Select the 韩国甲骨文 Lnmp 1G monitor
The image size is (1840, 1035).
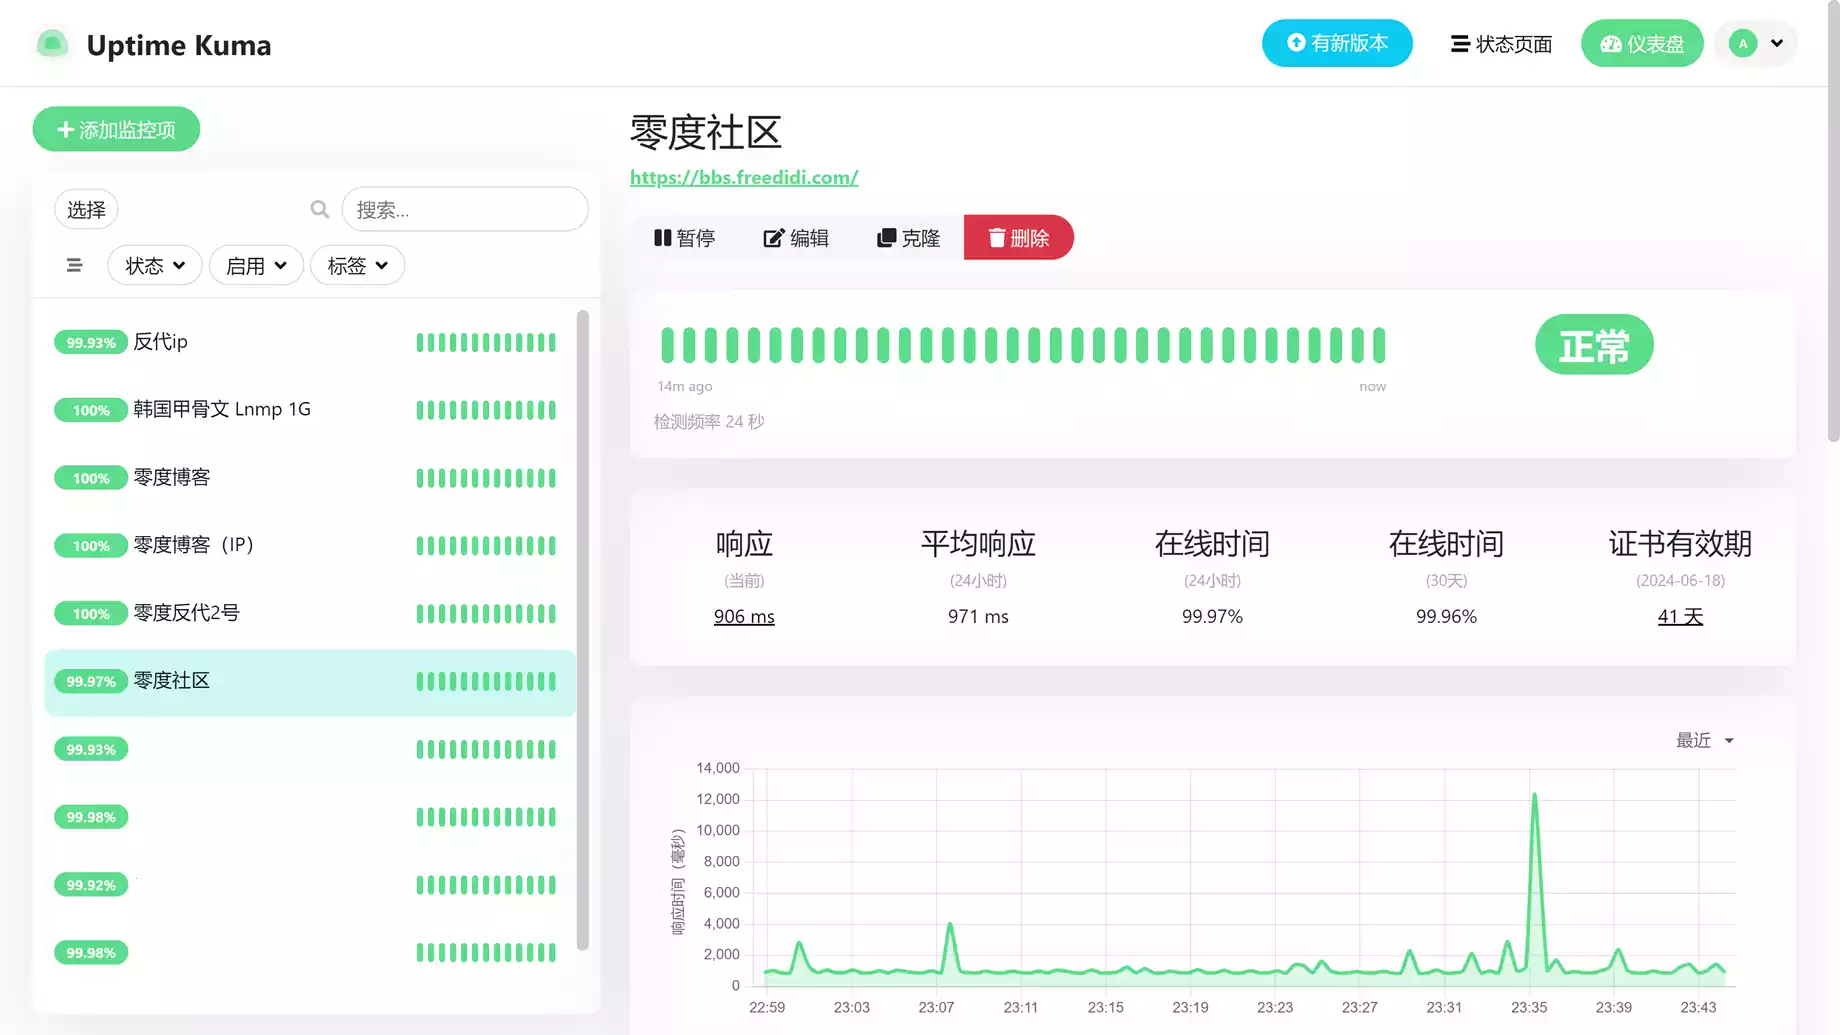coord(310,410)
